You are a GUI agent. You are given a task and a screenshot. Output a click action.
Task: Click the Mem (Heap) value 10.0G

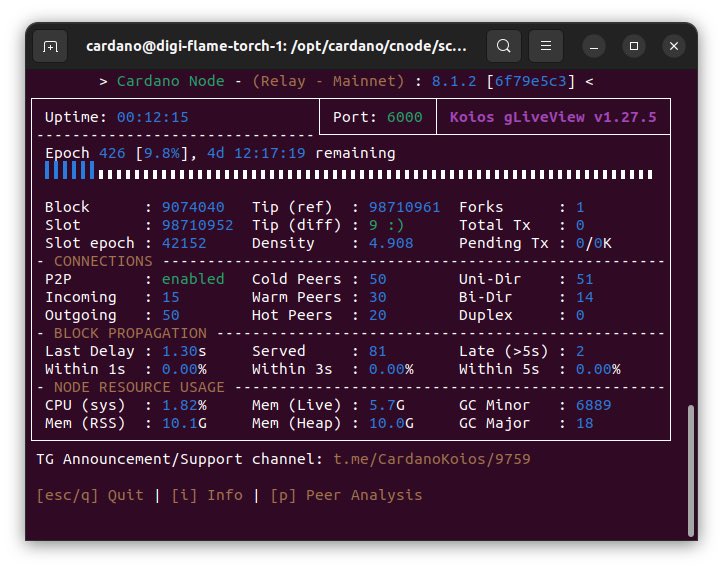click(x=391, y=423)
